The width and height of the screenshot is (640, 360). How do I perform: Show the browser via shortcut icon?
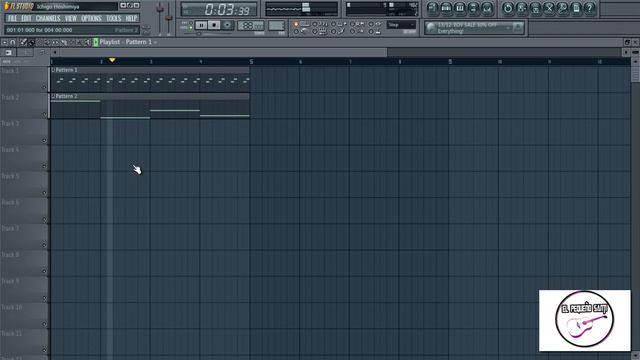pyautogui.click(x=473, y=8)
